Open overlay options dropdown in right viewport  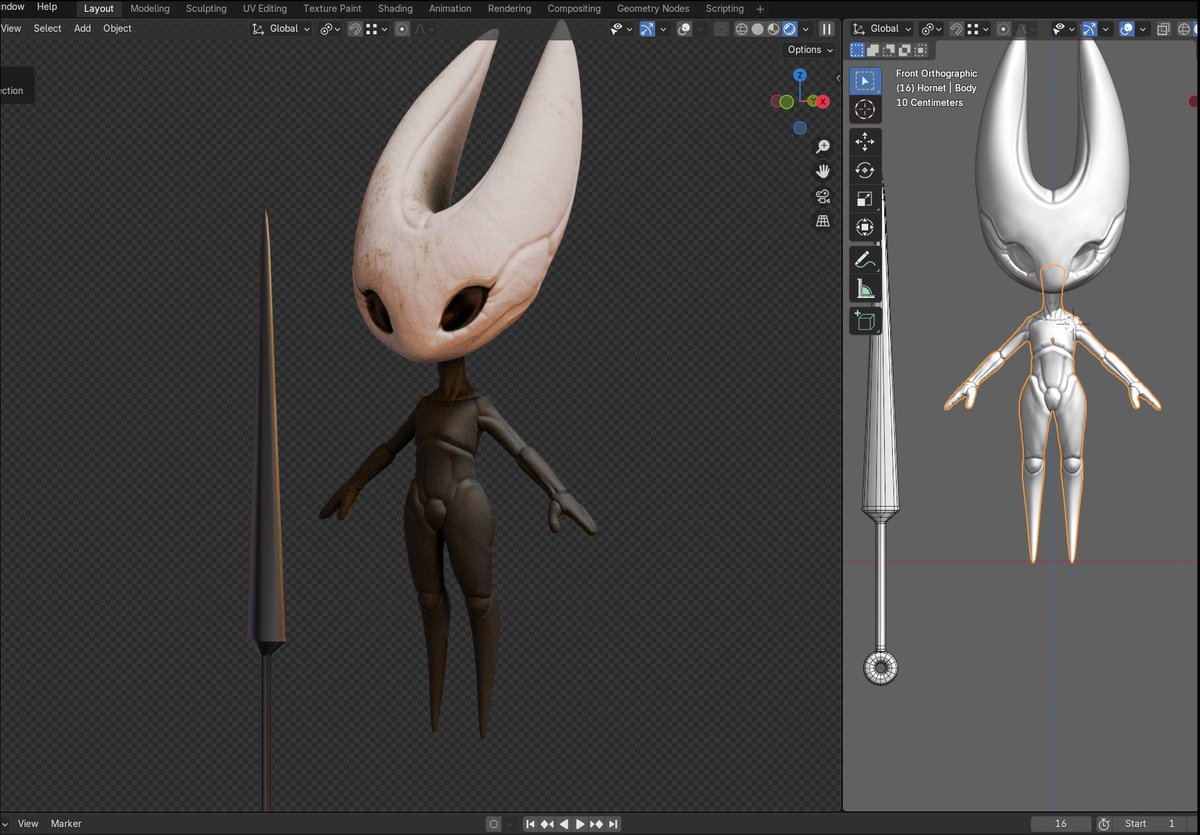coord(1142,29)
